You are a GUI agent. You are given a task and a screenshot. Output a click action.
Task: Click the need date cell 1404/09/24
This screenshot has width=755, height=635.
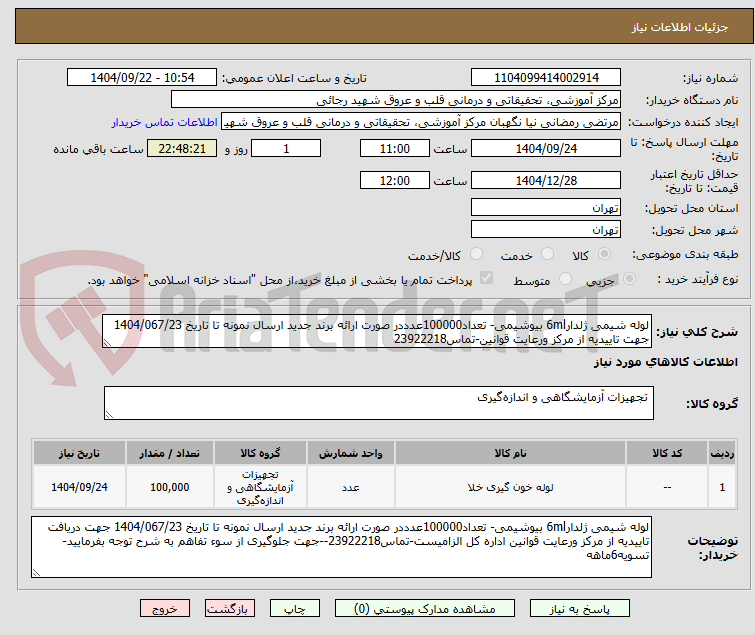tap(79, 487)
